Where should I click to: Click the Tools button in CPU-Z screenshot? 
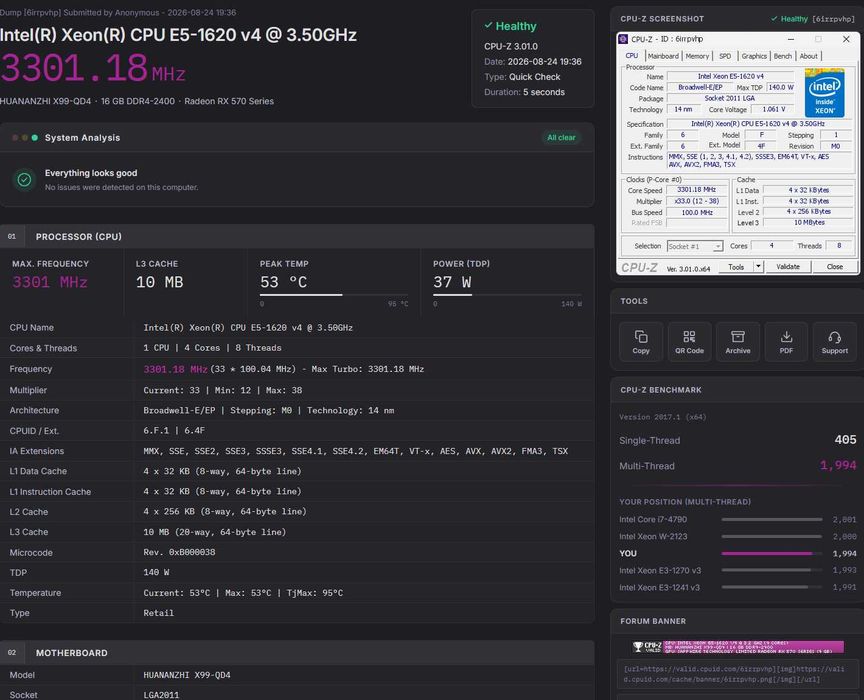pyautogui.click(x=736, y=267)
